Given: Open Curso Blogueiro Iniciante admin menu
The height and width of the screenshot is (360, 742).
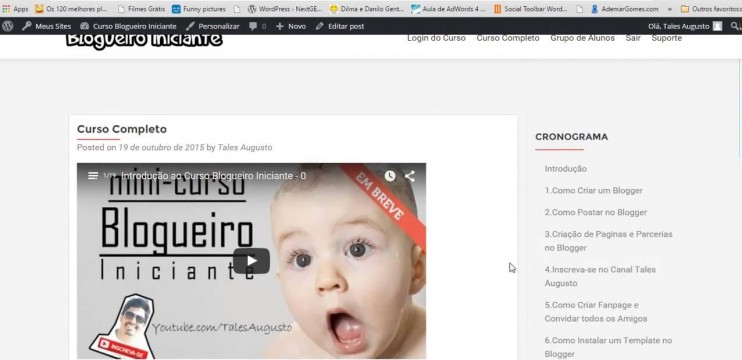Looking at the screenshot, I should click(128, 26).
